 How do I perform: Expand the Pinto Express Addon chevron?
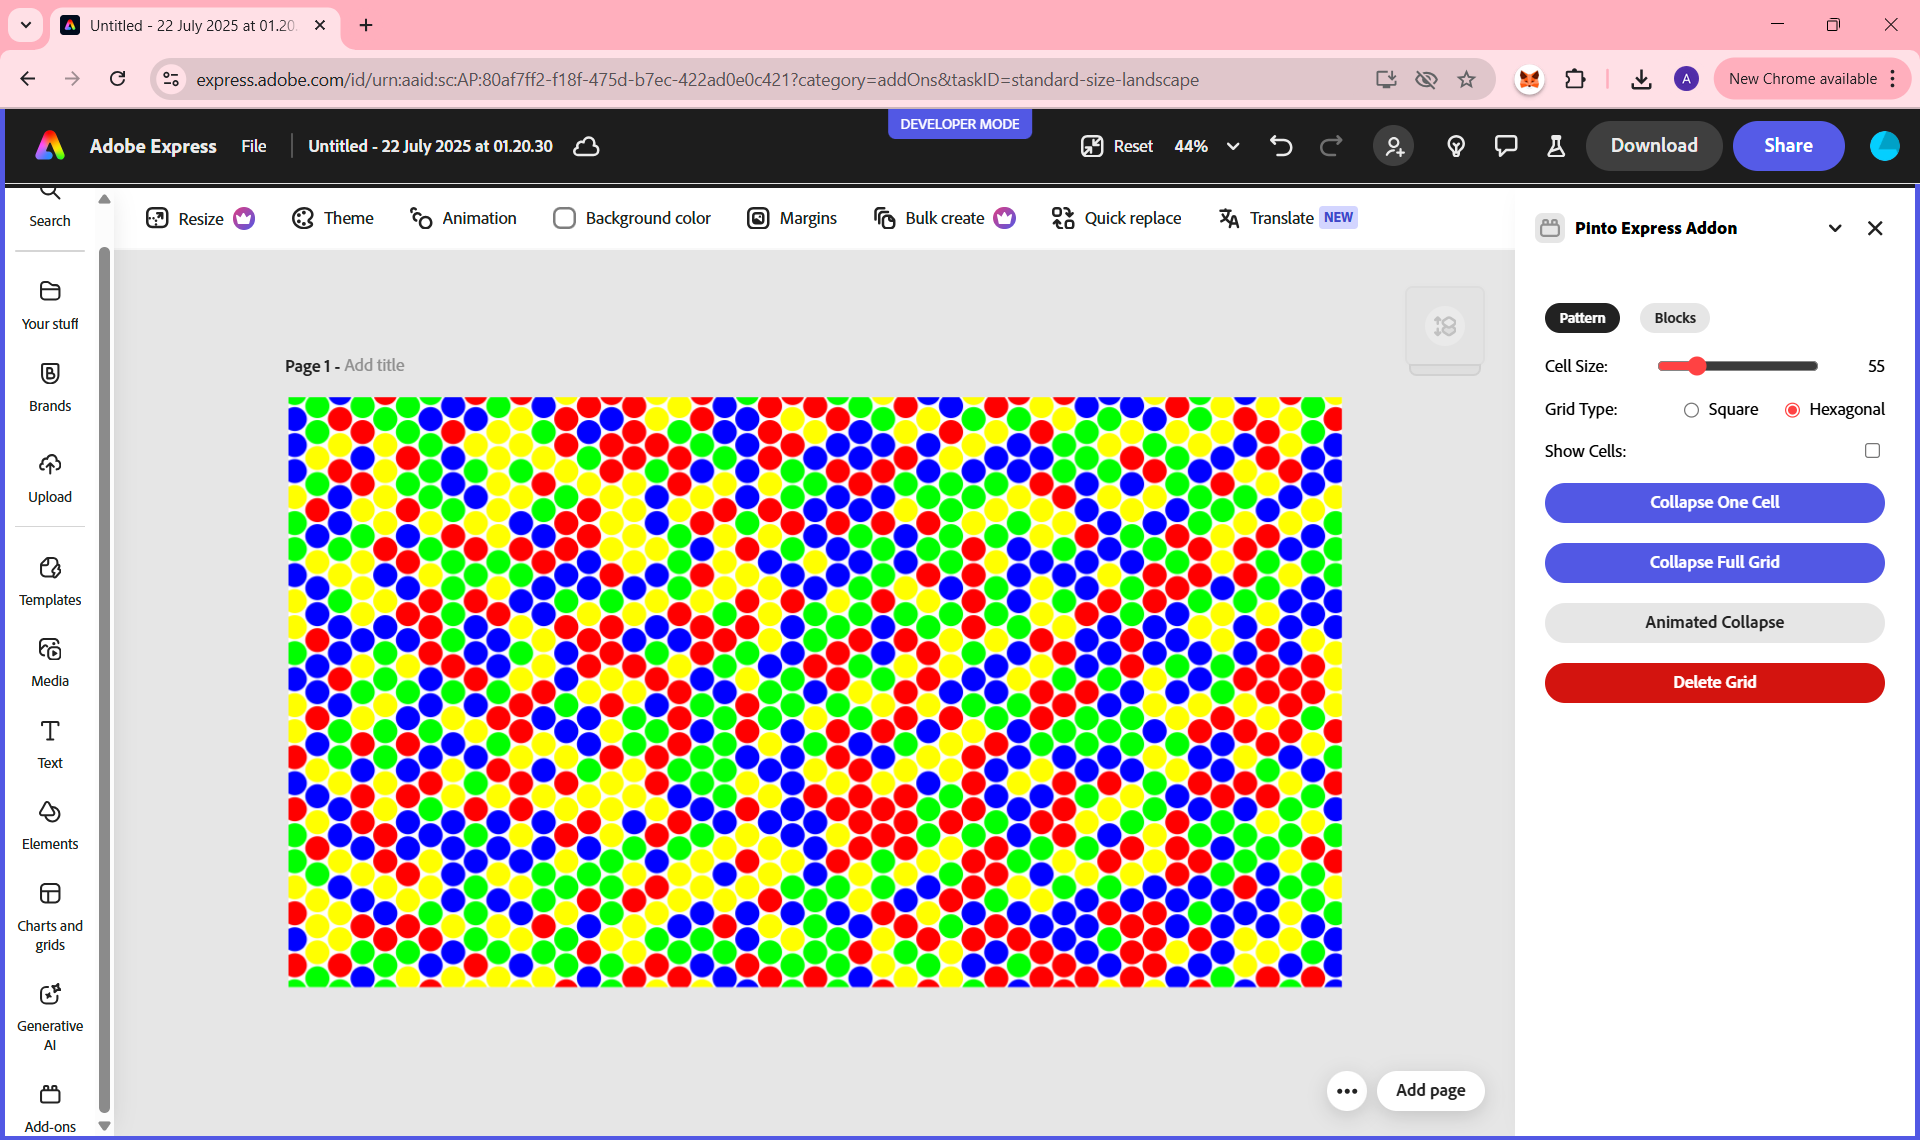(x=1835, y=228)
